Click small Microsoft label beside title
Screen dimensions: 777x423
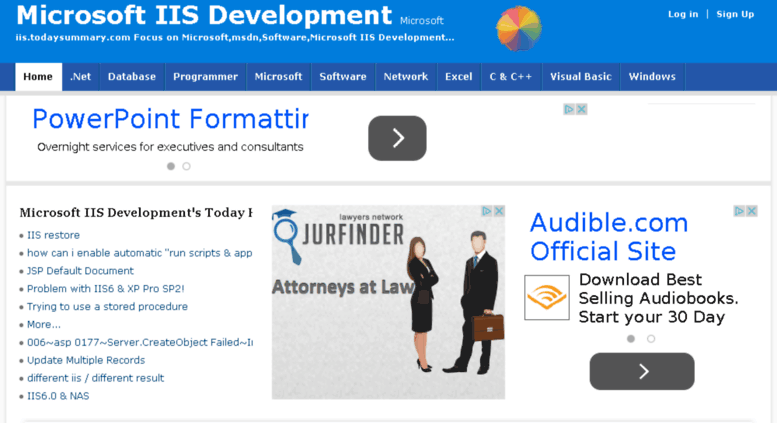[x=422, y=21]
